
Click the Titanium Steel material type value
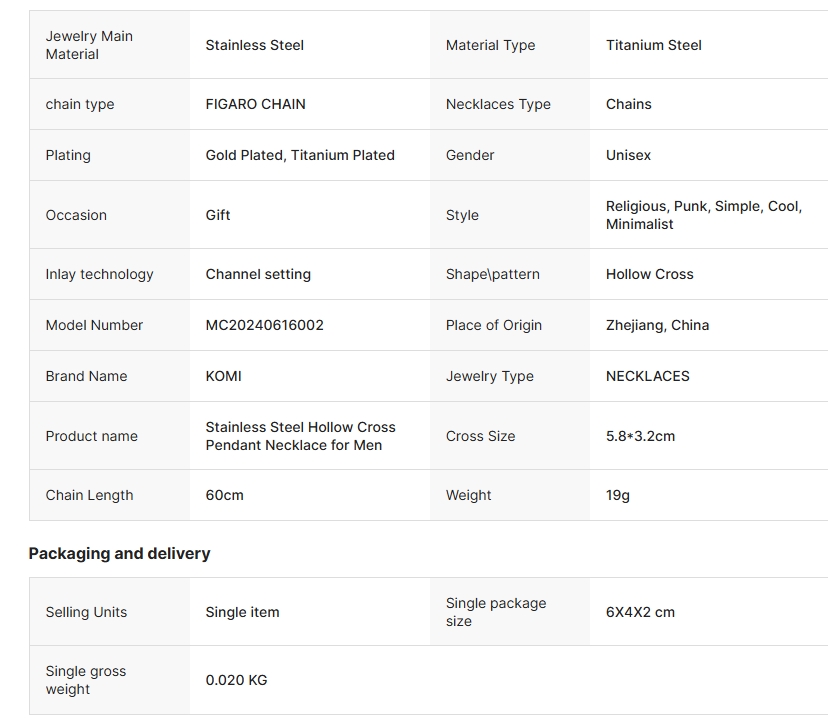(654, 45)
